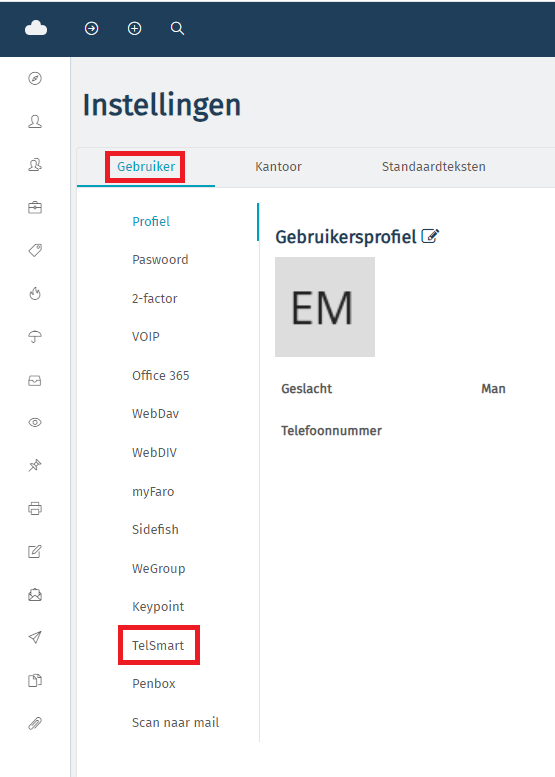The height and width of the screenshot is (777, 555).
Task: Click the EM profile avatar
Action: 325,307
